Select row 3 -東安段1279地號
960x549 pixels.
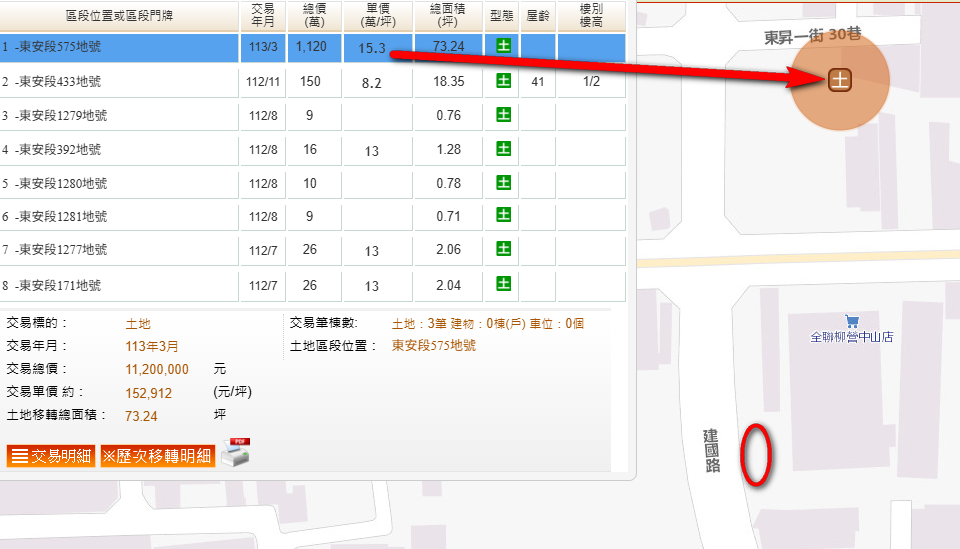point(312,116)
